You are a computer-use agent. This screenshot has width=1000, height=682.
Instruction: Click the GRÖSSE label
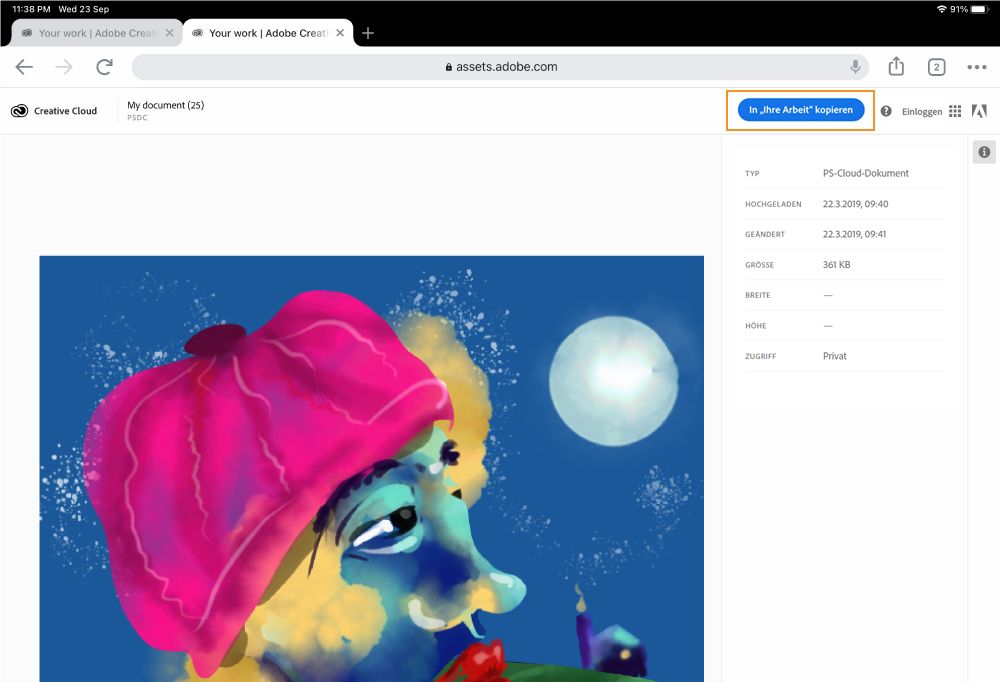pos(759,265)
